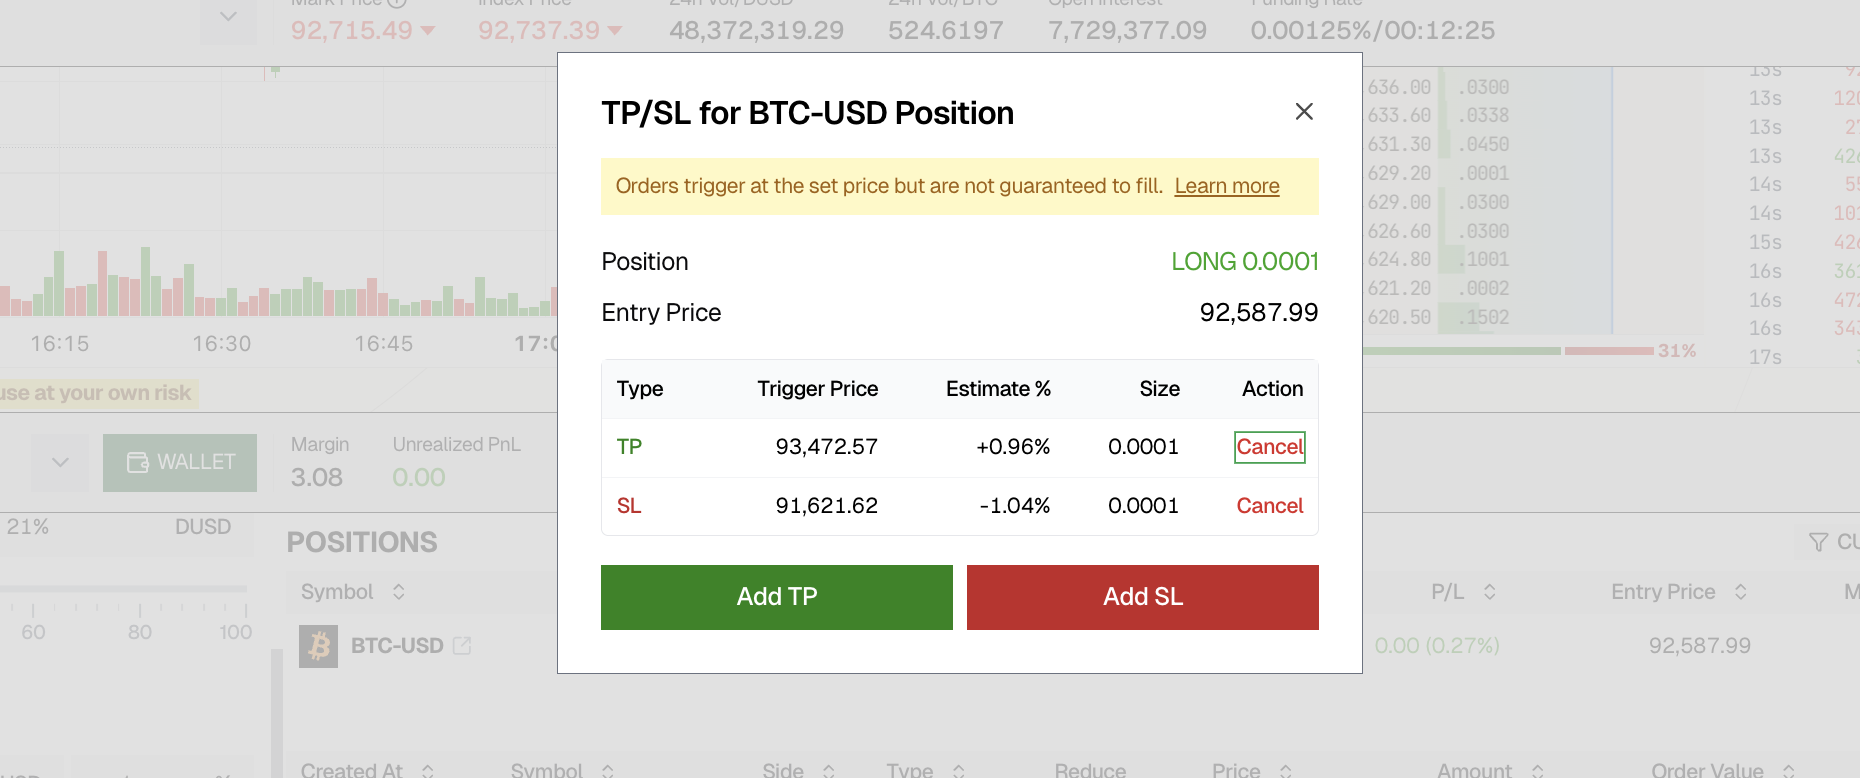Sort orders by the Created At column

[x=428, y=770]
